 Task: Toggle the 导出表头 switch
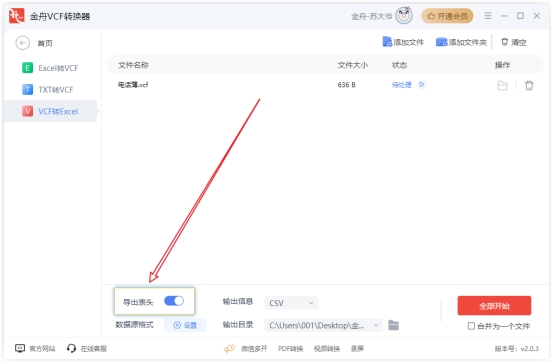[174, 301]
